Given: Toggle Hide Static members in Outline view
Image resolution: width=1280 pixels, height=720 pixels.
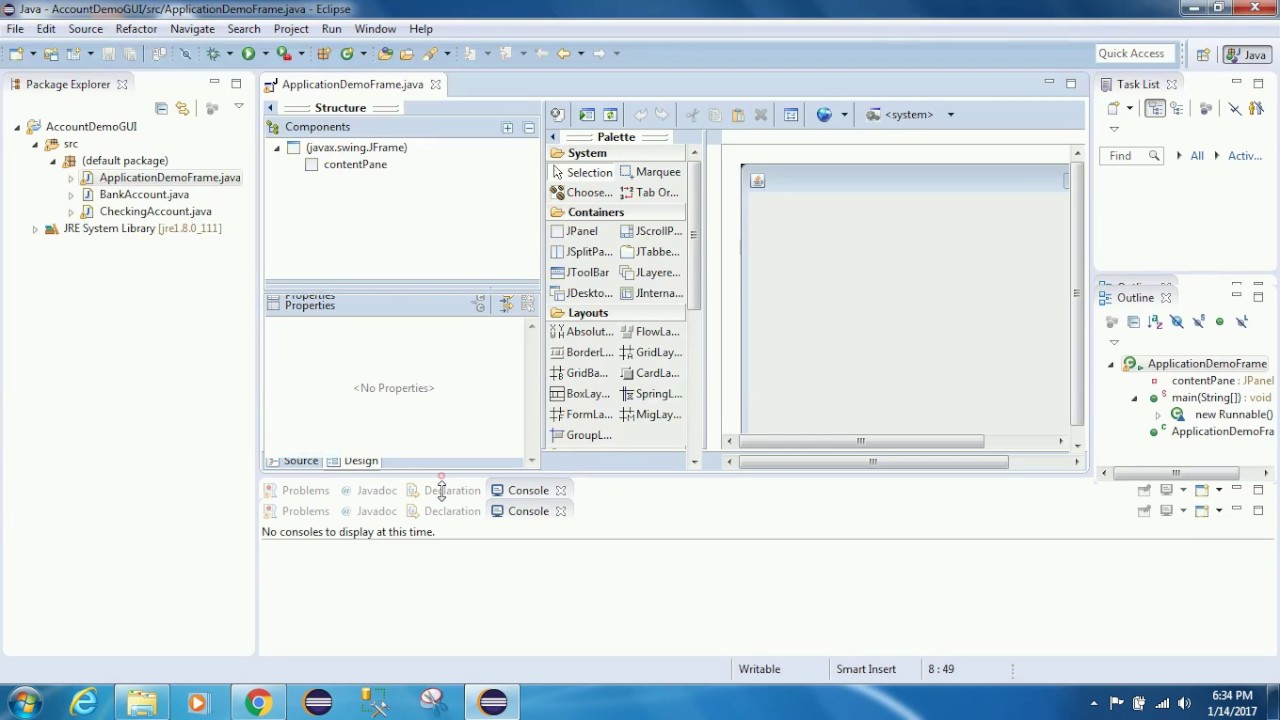Looking at the screenshot, I should (x=1198, y=321).
